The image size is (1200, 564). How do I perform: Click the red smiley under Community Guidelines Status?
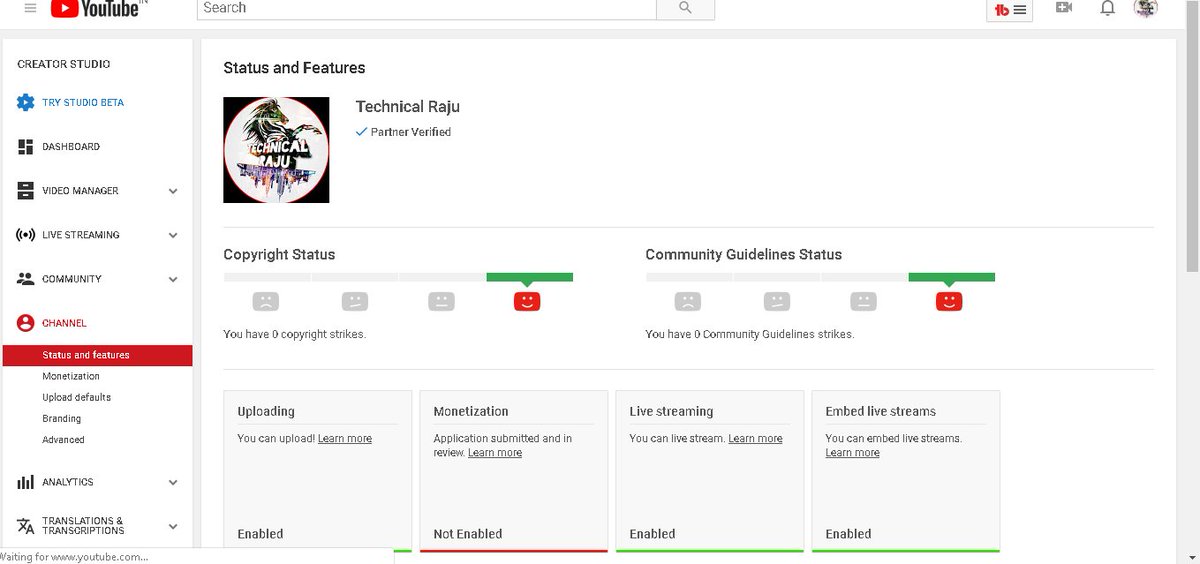(949, 300)
